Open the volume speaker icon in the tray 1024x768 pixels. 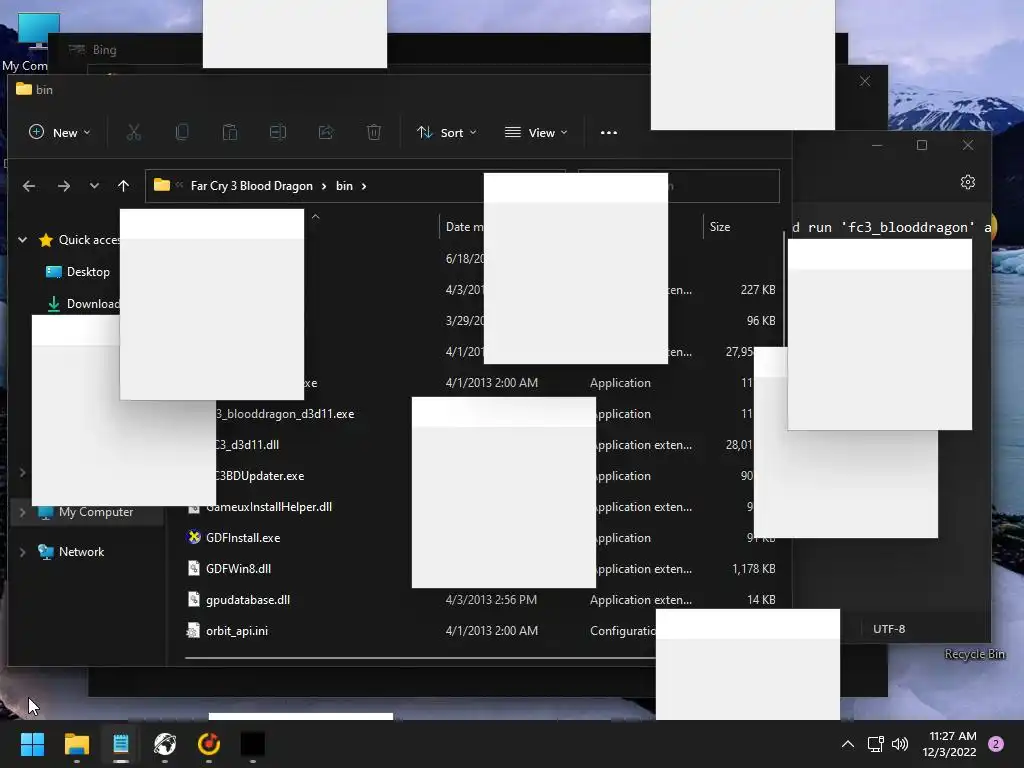[x=900, y=744]
